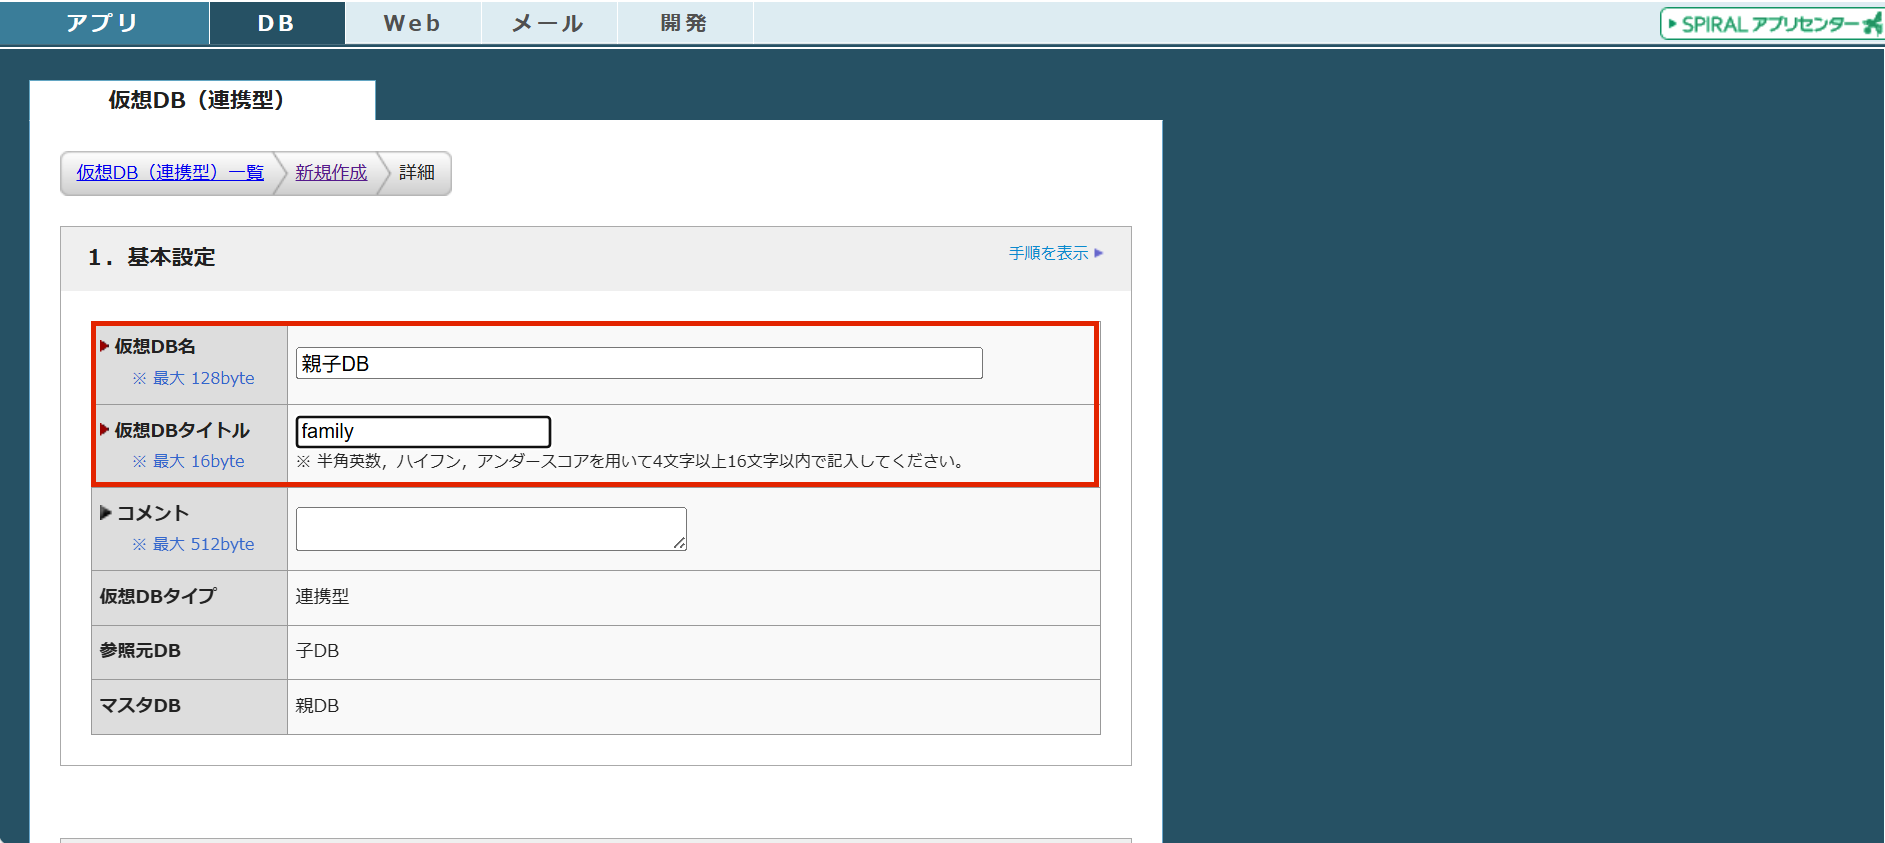Focus the 仮想DBタイトル input field

click(423, 431)
